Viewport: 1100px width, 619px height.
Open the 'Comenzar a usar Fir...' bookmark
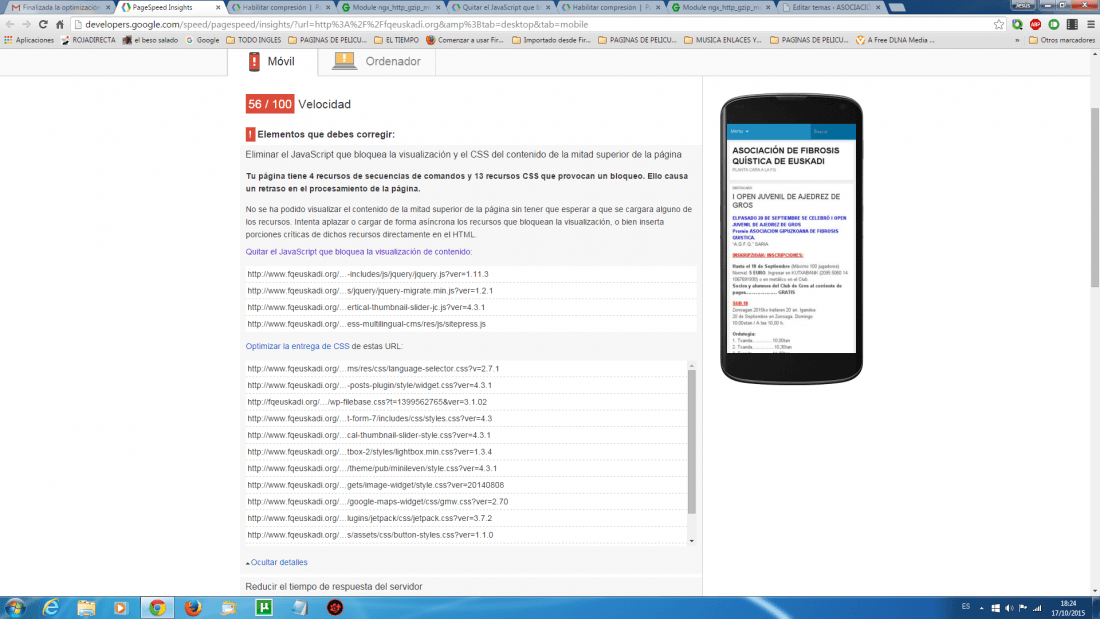[465, 41]
